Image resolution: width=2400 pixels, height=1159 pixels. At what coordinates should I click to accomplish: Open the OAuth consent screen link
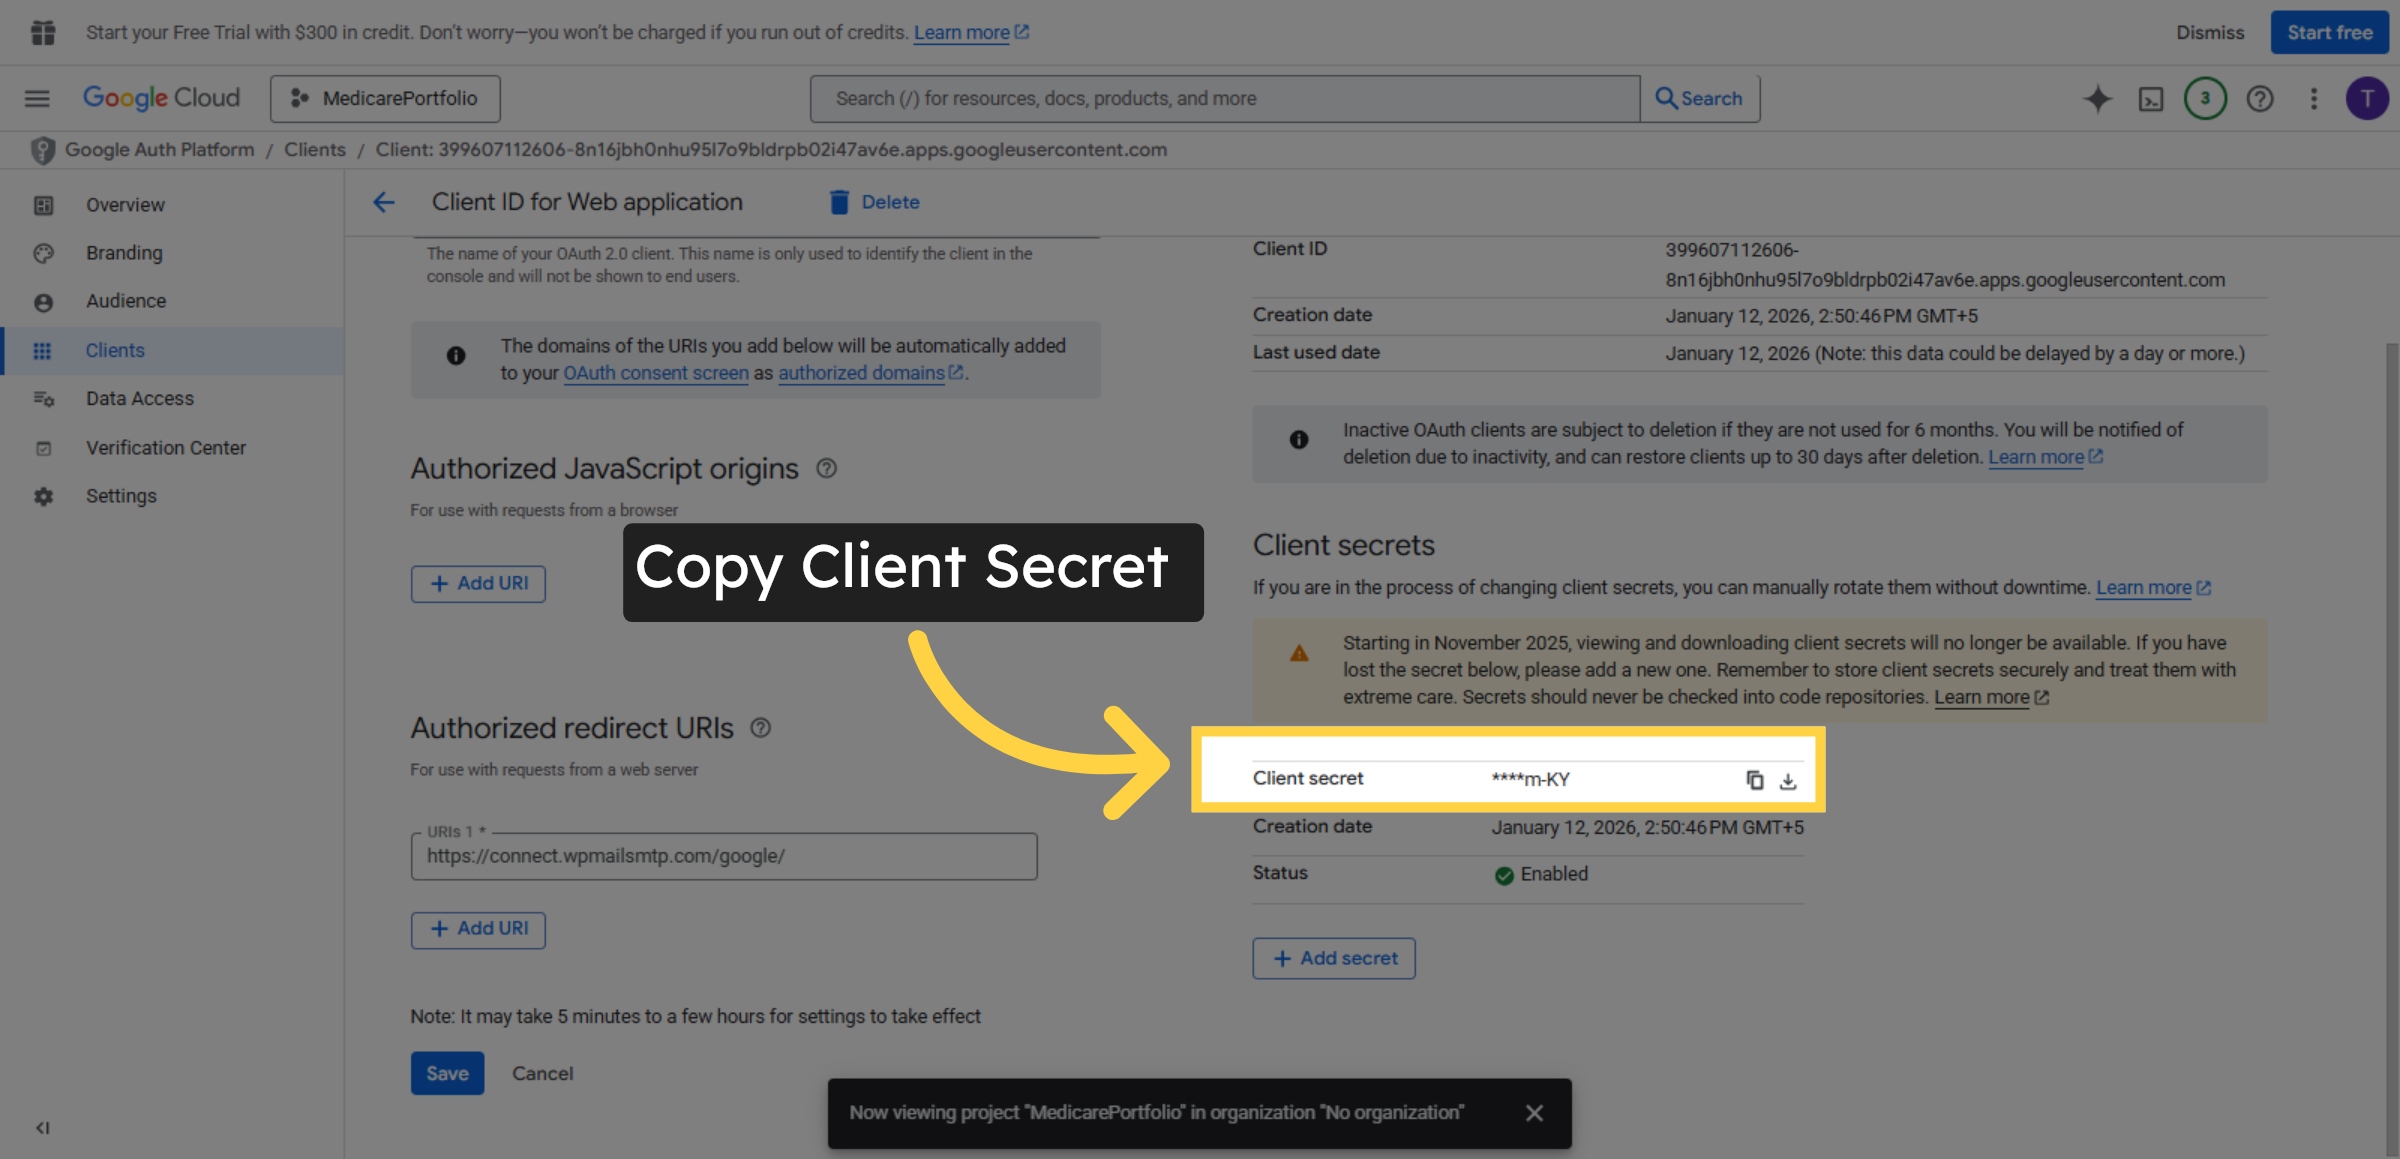point(656,373)
